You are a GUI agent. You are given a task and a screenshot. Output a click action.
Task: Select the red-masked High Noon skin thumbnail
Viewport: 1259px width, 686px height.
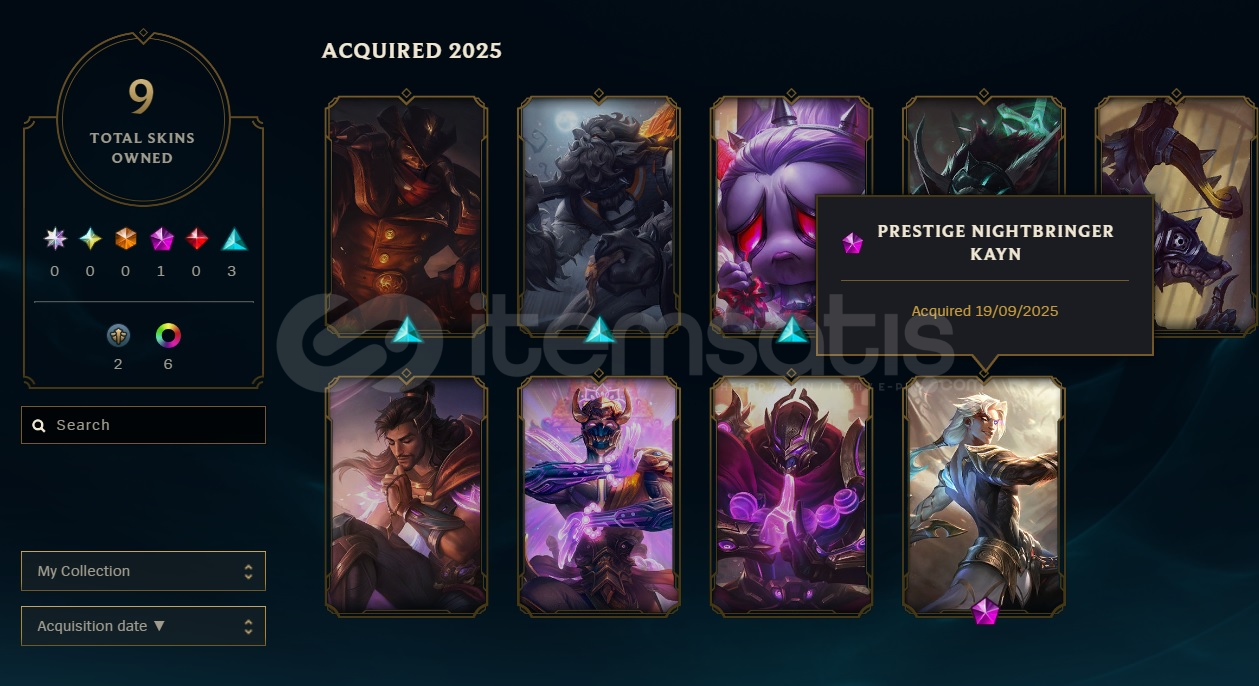click(406, 215)
